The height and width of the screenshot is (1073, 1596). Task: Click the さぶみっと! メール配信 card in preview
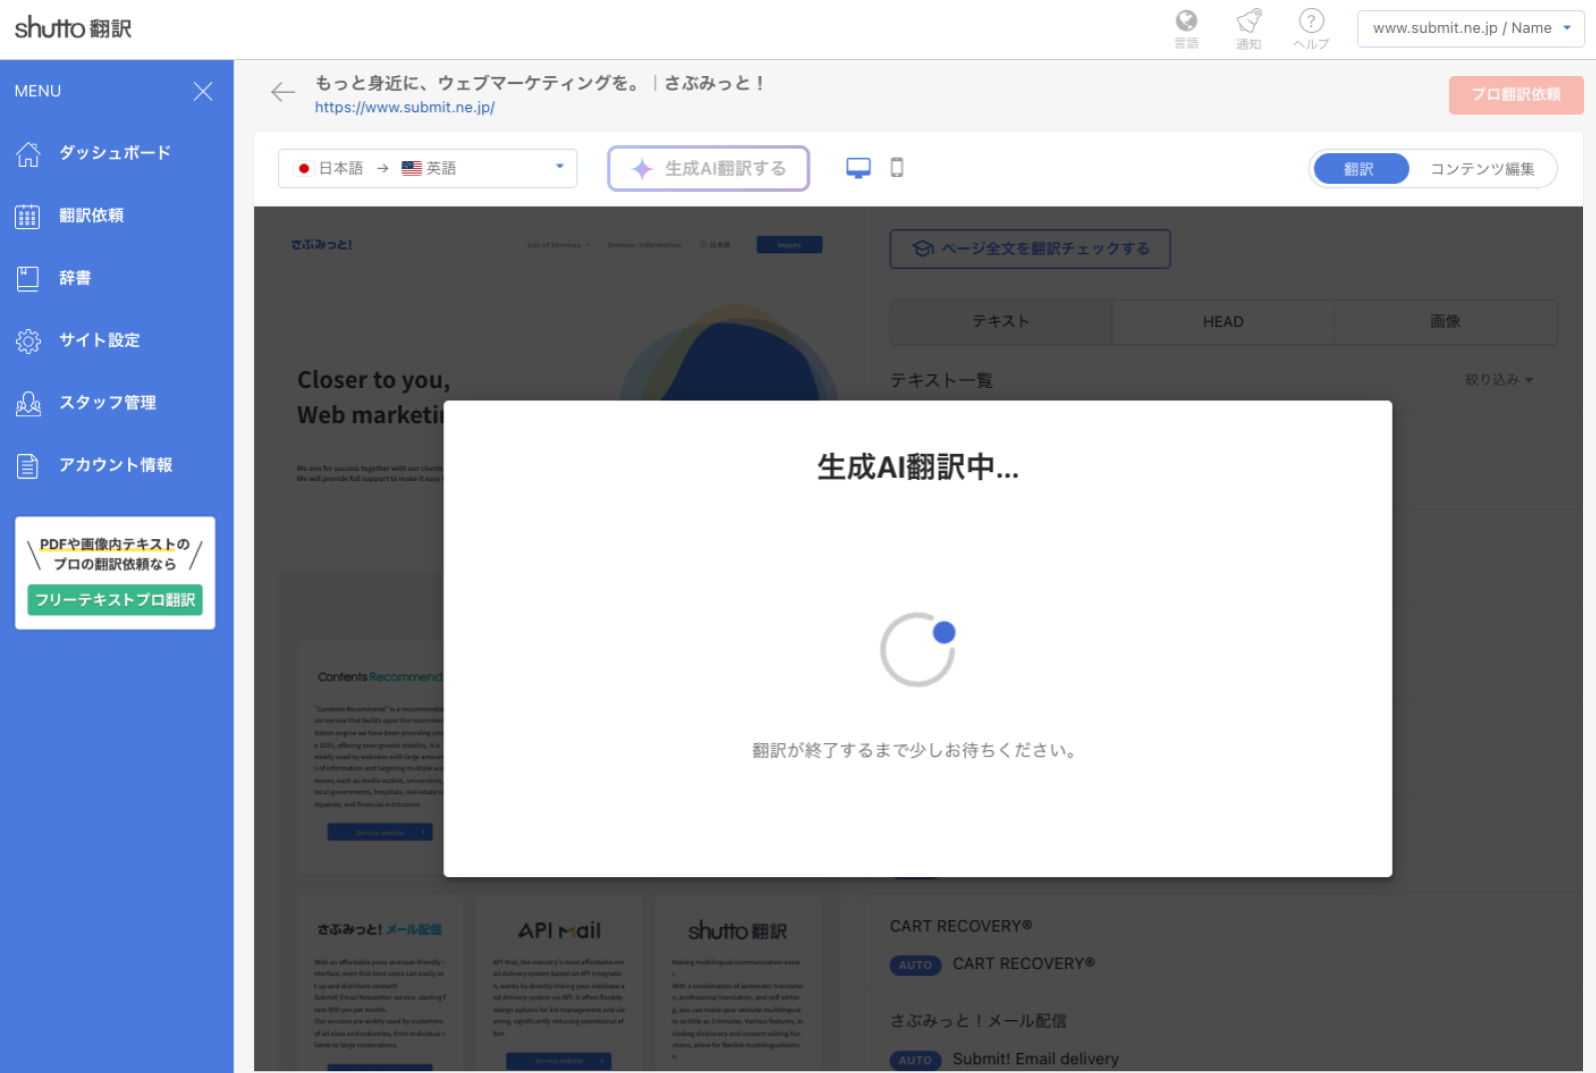coord(380,982)
